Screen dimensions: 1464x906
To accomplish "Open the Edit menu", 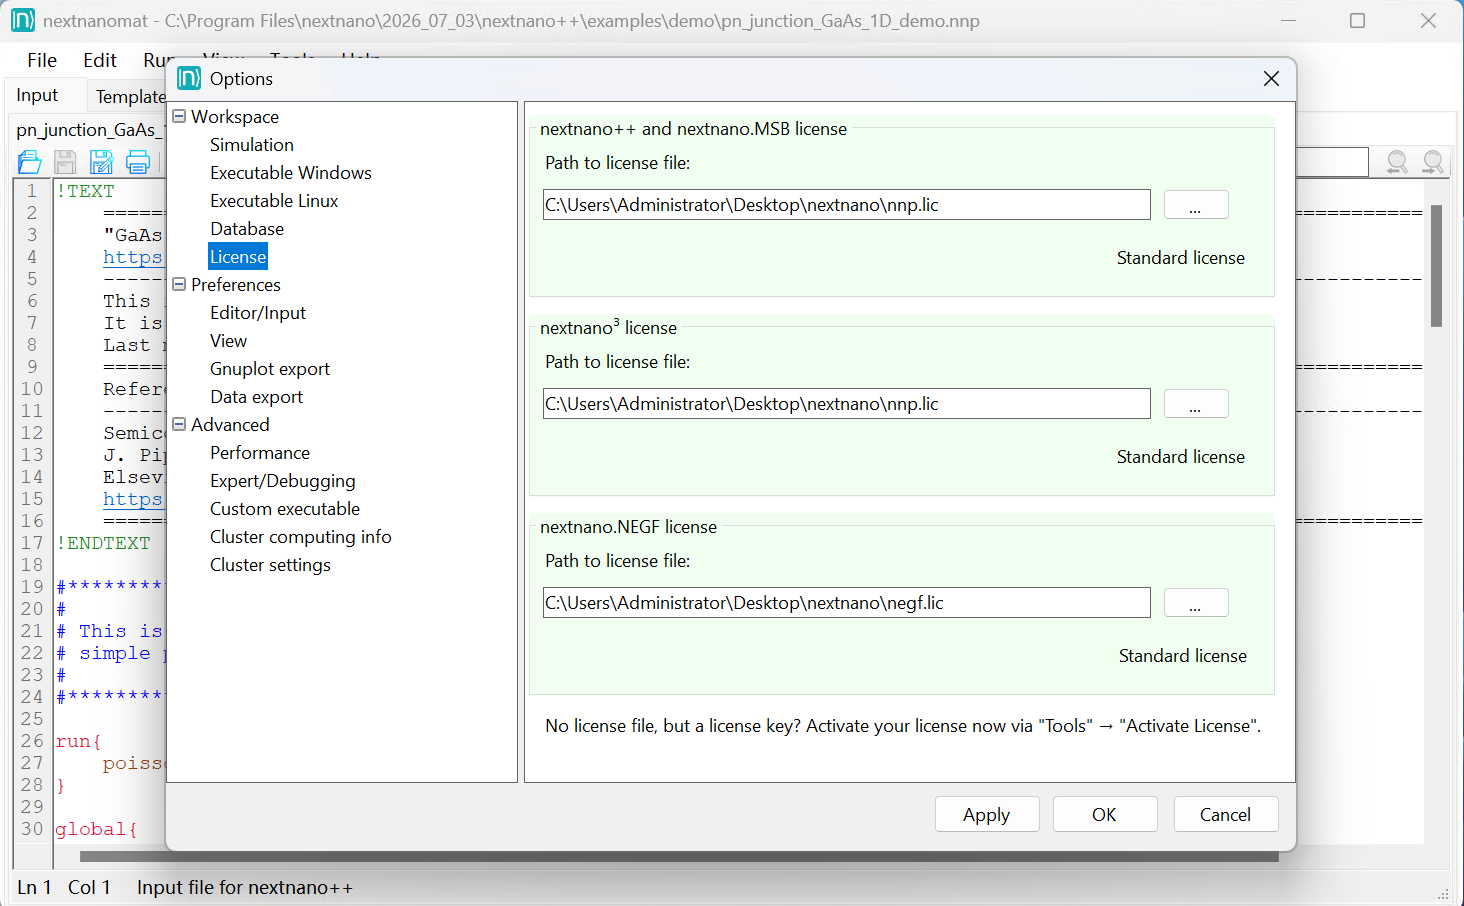I will [x=100, y=60].
